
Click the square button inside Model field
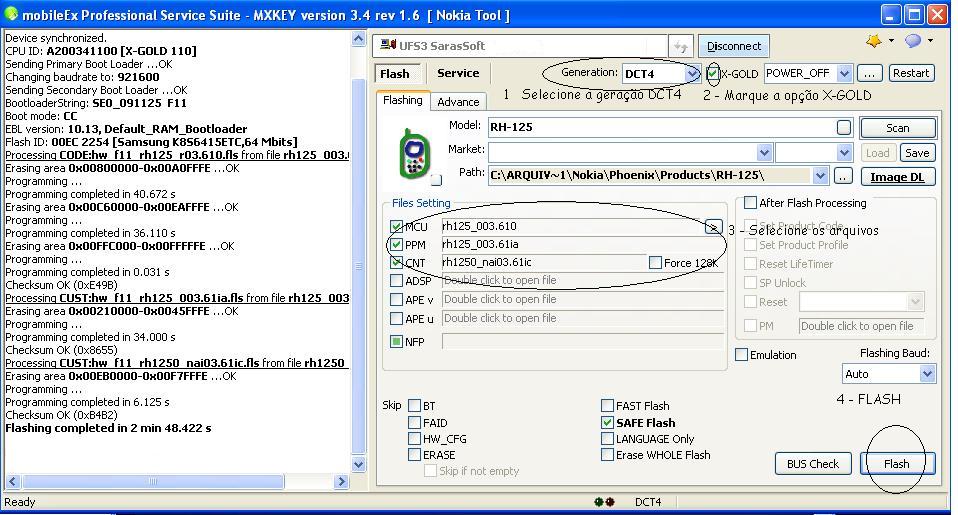[844, 127]
